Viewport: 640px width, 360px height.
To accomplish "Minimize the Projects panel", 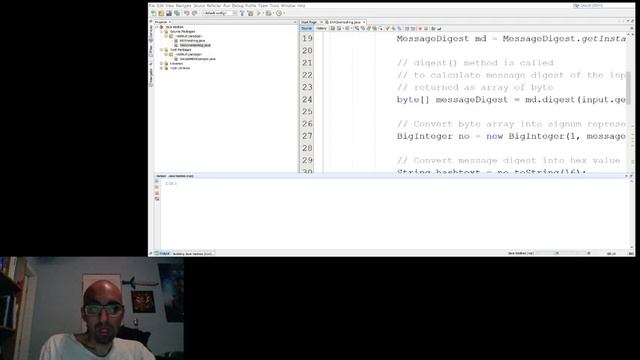I will click(x=295, y=22).
